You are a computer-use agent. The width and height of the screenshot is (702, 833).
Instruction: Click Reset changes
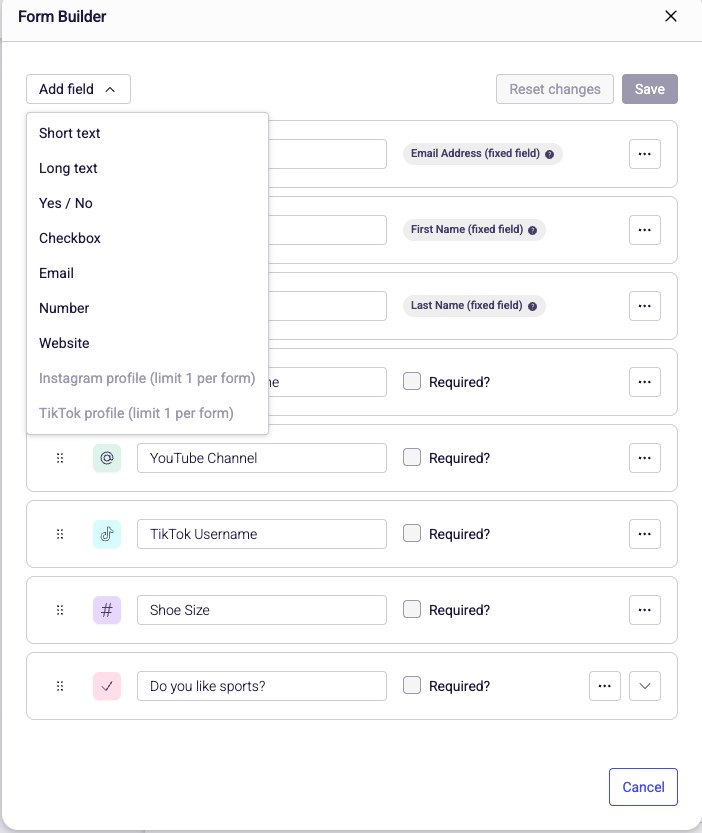tap(554, 89)
